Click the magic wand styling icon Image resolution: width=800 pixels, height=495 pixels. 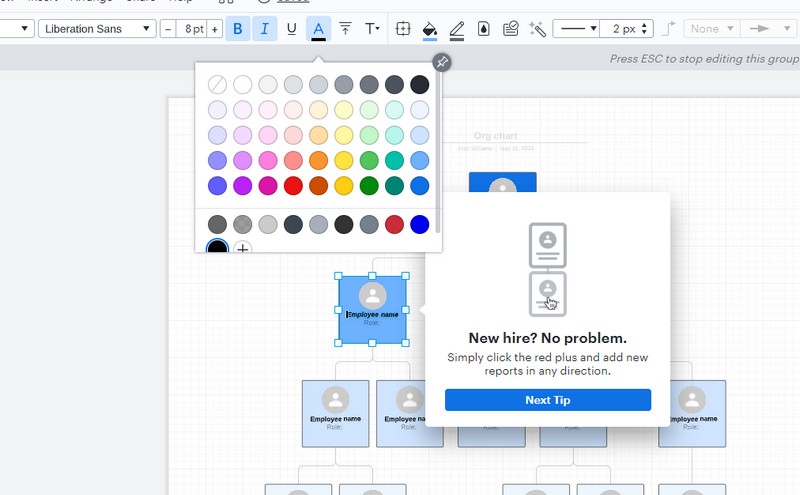tap(537, 29)
